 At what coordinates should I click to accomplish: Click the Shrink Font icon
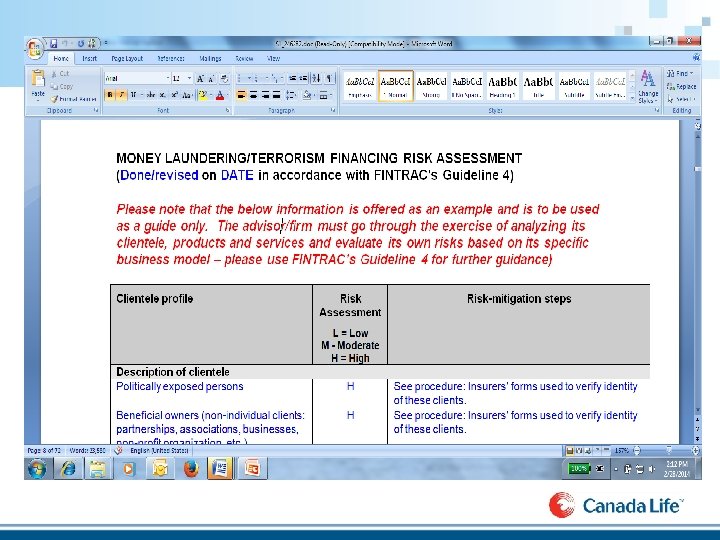tap(211, 79)
